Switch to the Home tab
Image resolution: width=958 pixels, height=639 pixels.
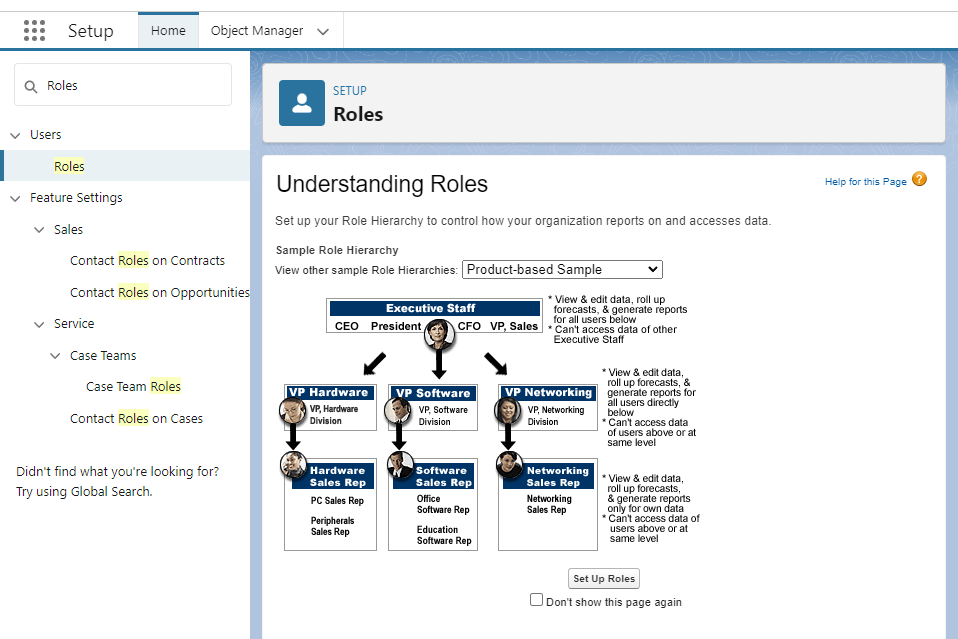(168, 31)
